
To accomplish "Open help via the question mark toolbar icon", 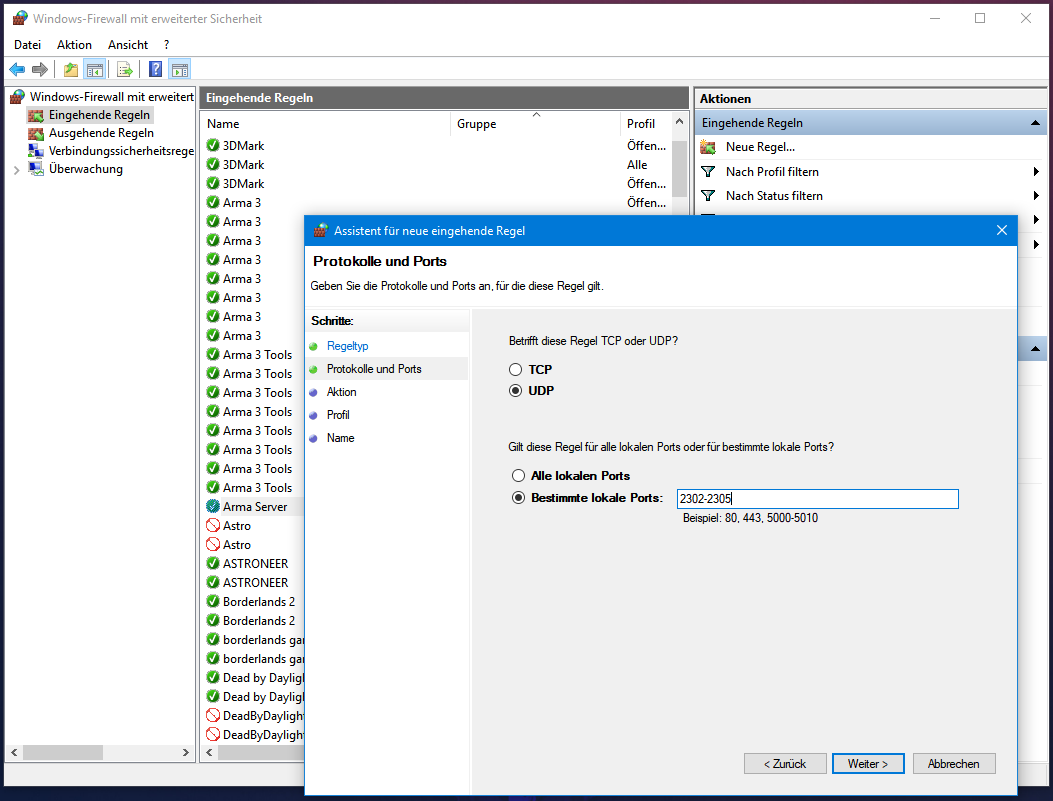I will point(155,69).
